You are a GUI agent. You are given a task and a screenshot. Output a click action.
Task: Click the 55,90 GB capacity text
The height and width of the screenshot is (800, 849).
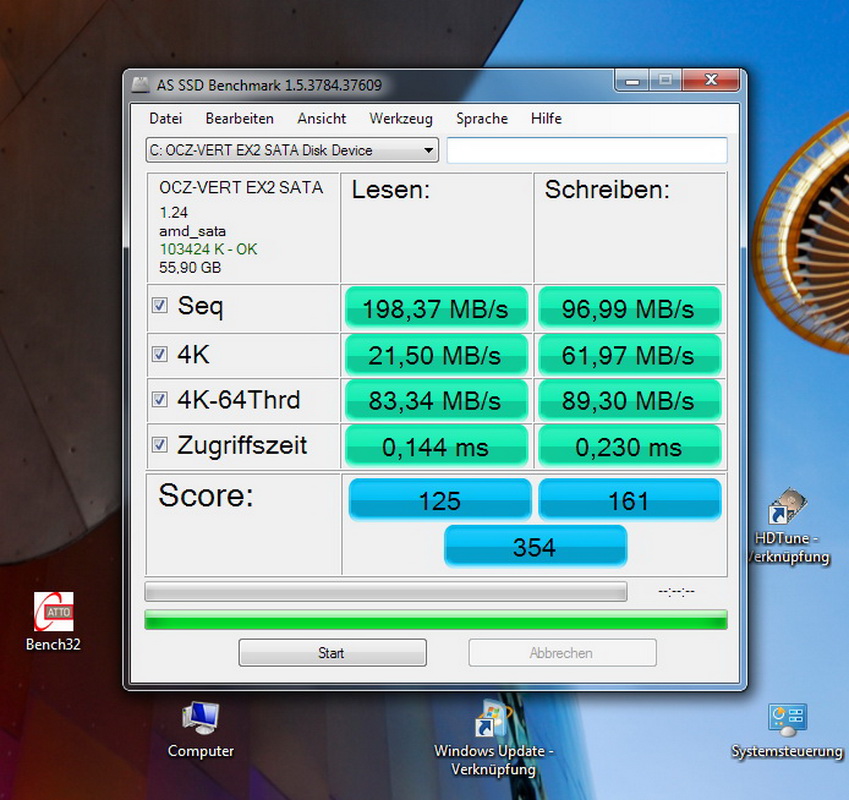[190, 267]
